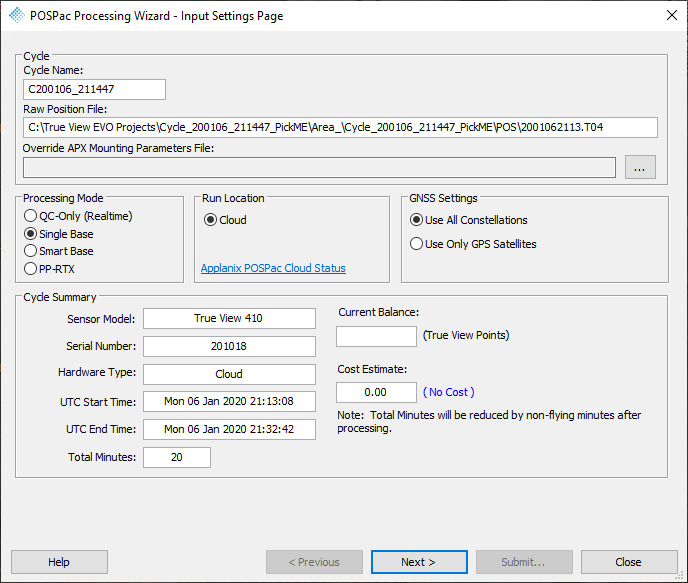This screenshot has height=583, width=688.
Task: Pick the PP-RTX processing mode
Action: click(49, 268)
